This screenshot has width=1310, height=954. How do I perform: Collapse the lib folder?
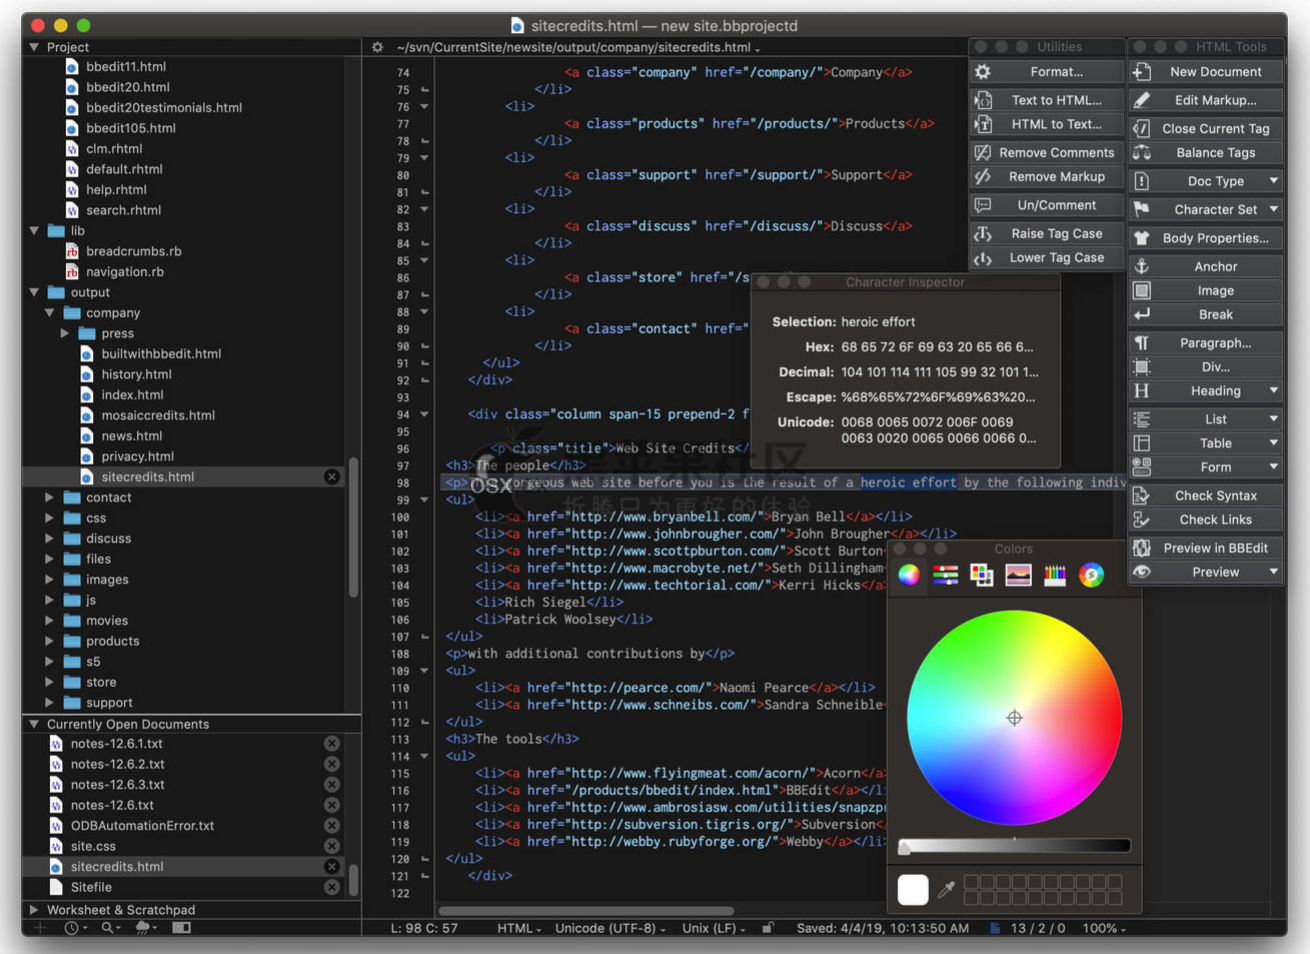click(34, 231)
